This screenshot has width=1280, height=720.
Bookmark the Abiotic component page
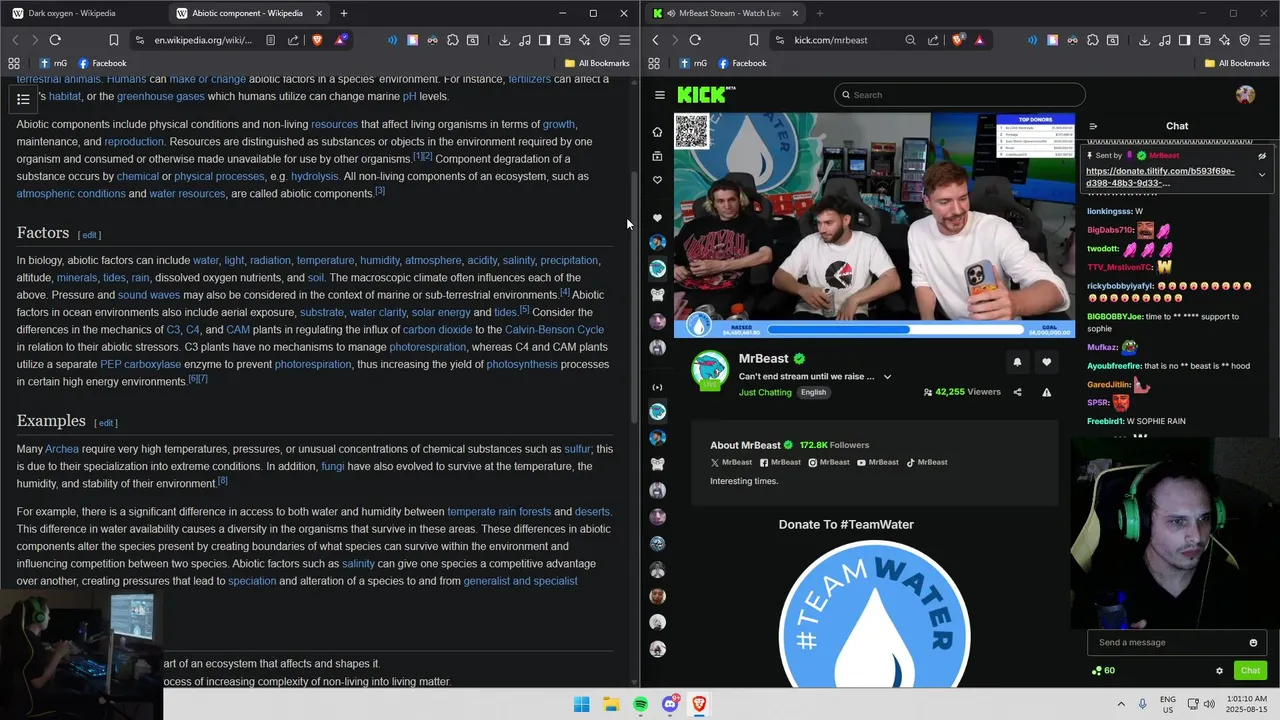click(x=113, y=40)
